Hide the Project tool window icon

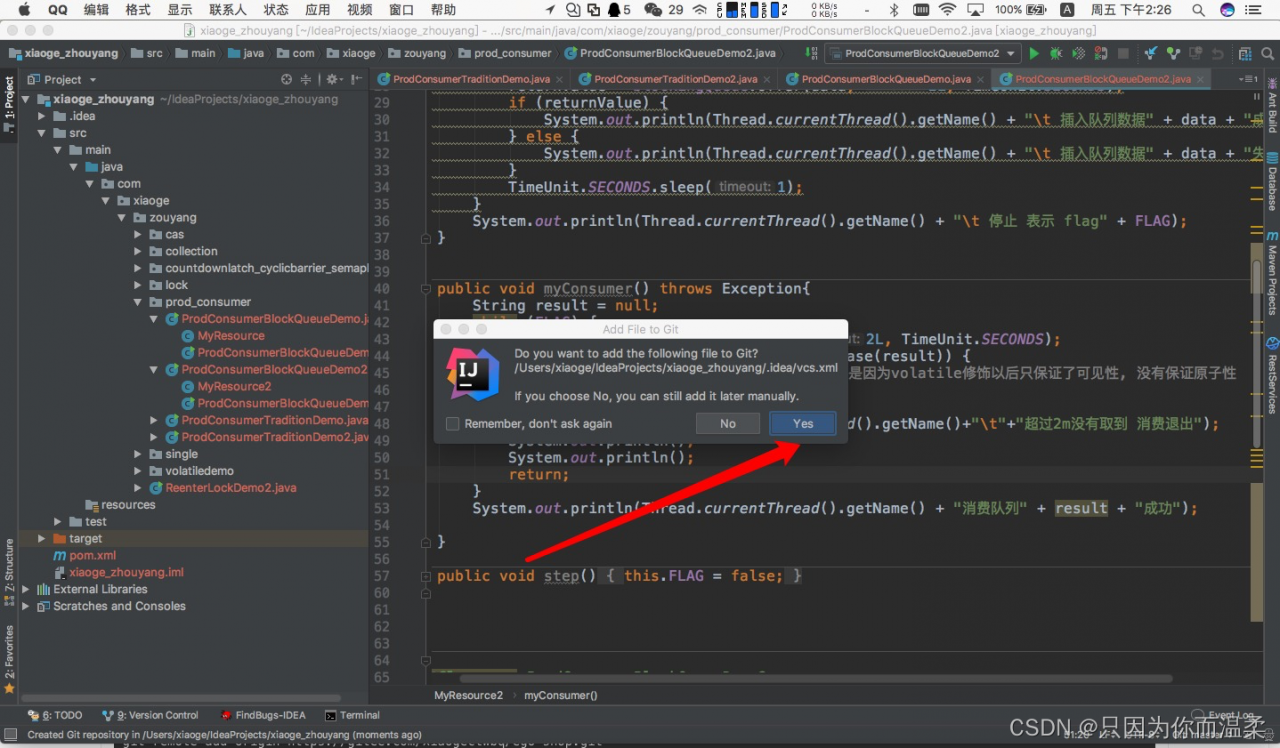354,79
